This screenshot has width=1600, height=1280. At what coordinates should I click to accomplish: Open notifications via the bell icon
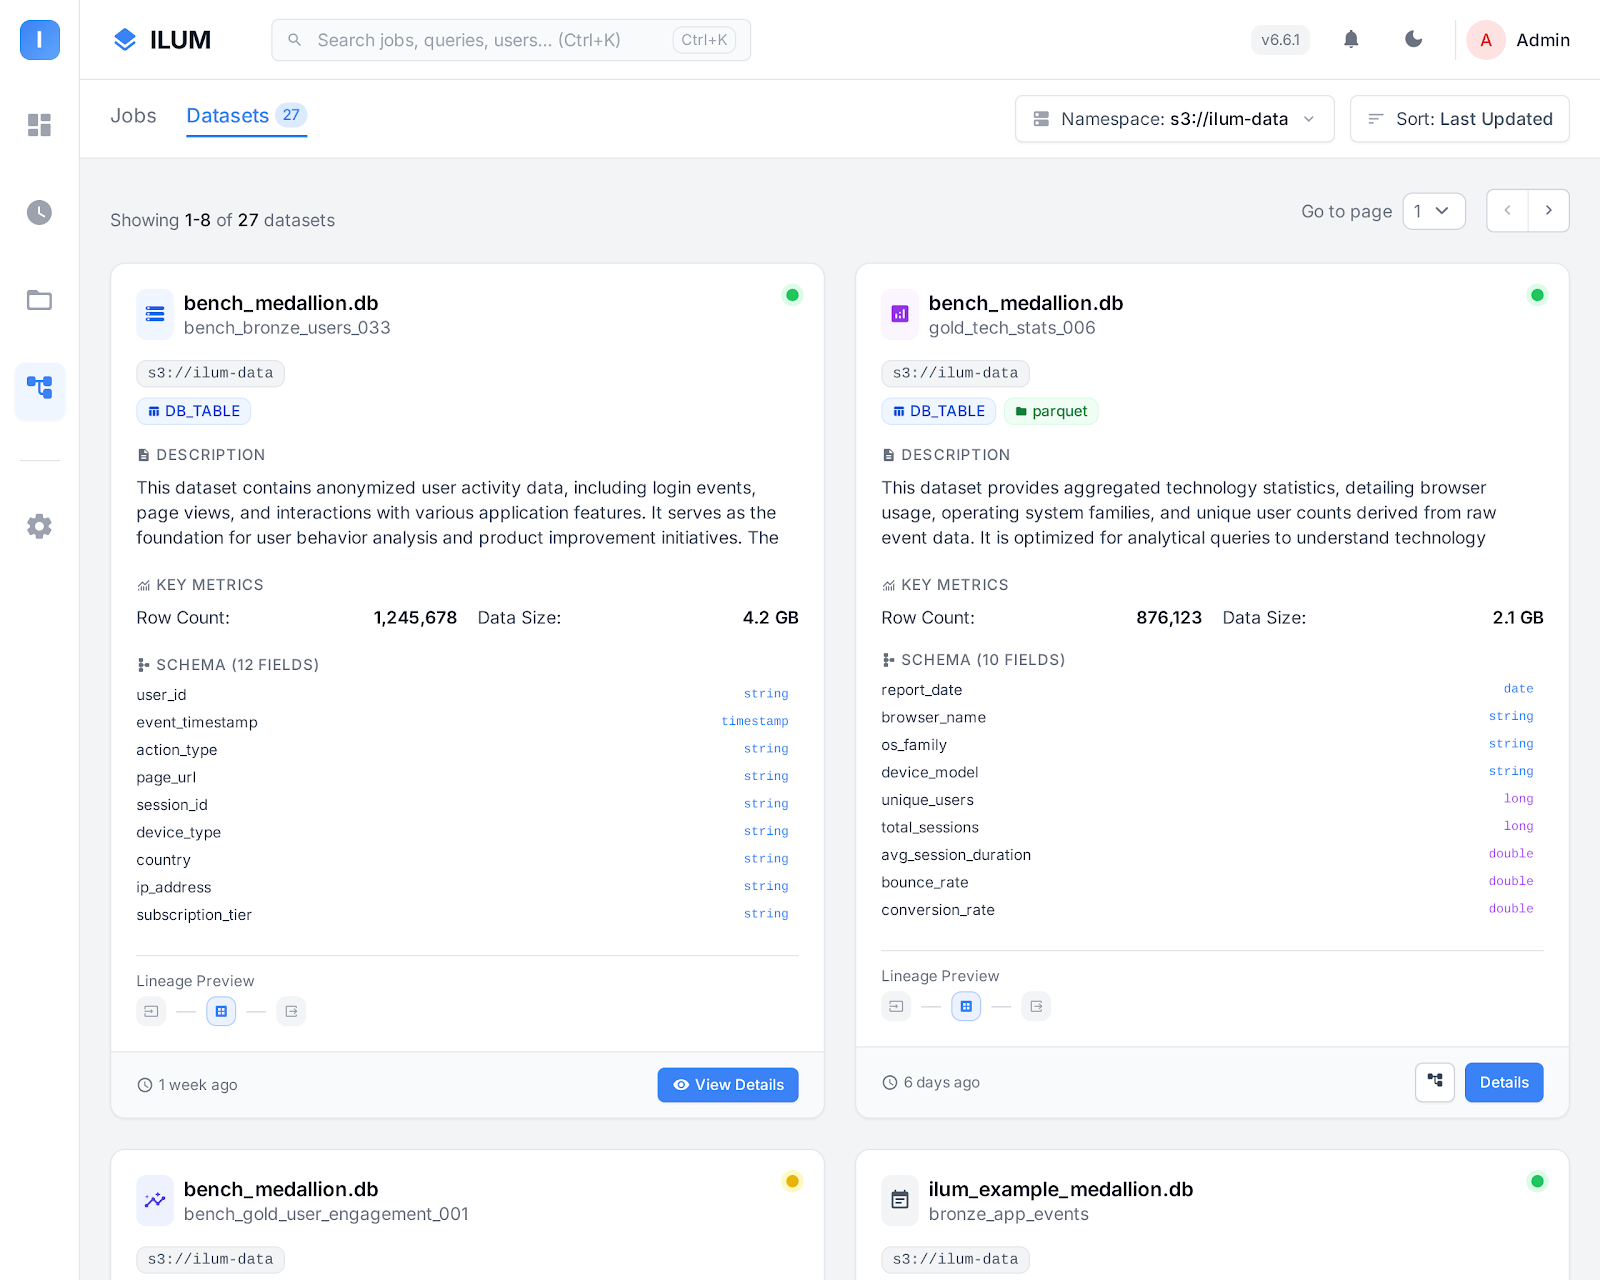1350,40
